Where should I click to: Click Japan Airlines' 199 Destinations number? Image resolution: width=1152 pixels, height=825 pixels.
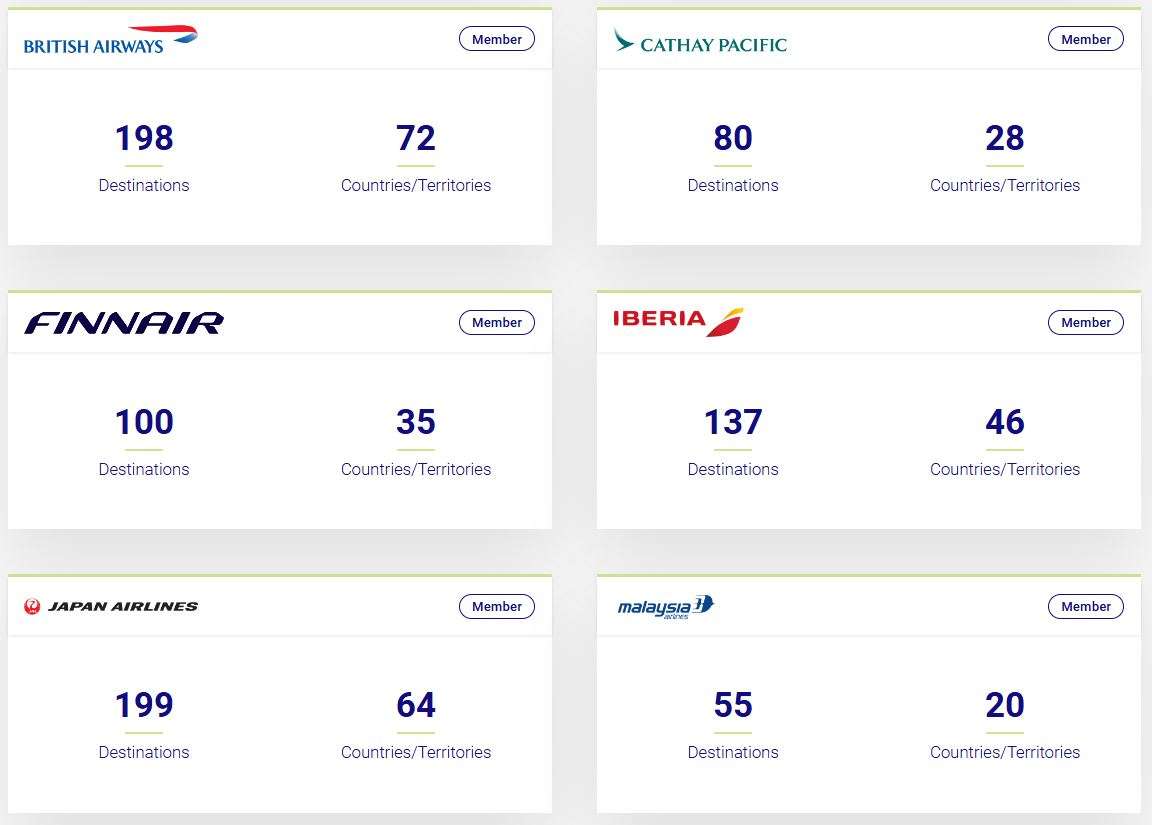pos(144,705)
